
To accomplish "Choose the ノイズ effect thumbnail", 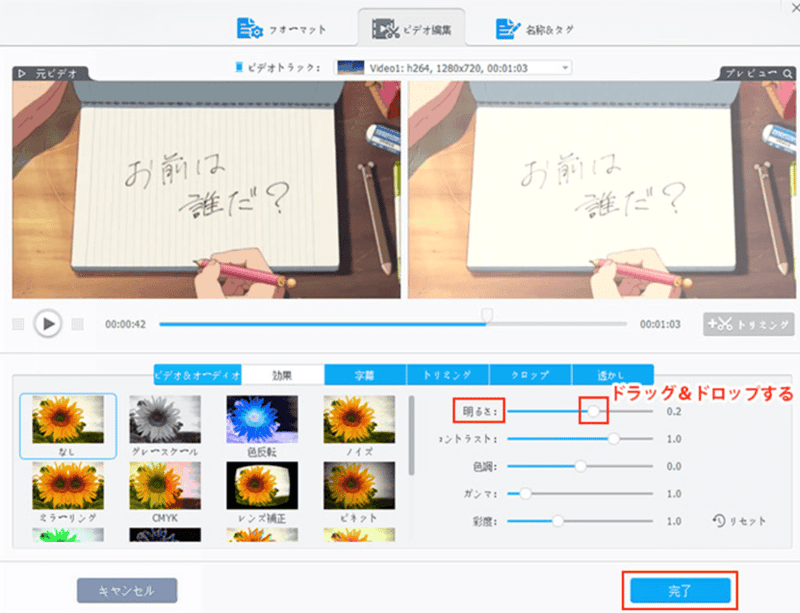I will (357, 418).
